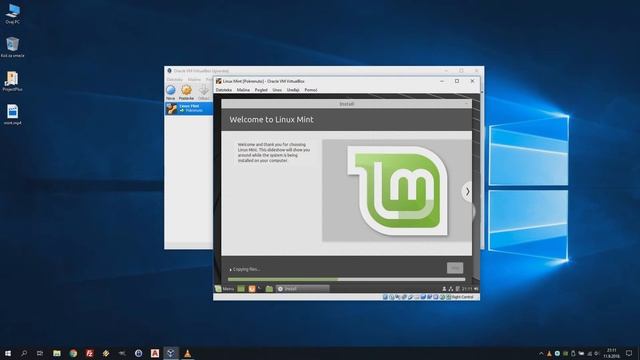Open FileZilla from the Windows taskbar
Screen dimensions: 640x360
point(89,353)
